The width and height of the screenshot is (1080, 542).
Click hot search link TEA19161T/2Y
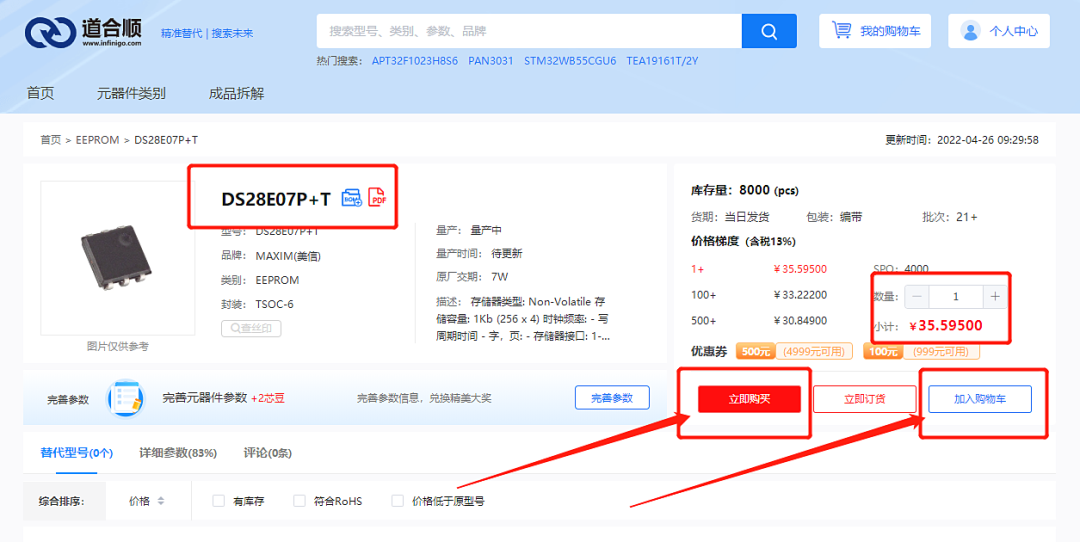point(662,61)
